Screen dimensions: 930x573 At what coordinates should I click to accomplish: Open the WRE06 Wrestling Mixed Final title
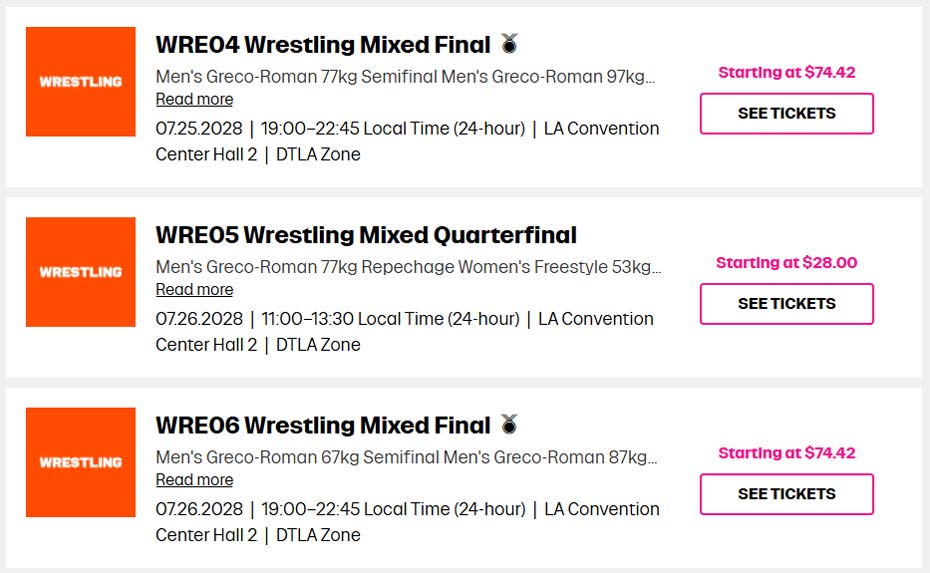[x=322, y=425]
